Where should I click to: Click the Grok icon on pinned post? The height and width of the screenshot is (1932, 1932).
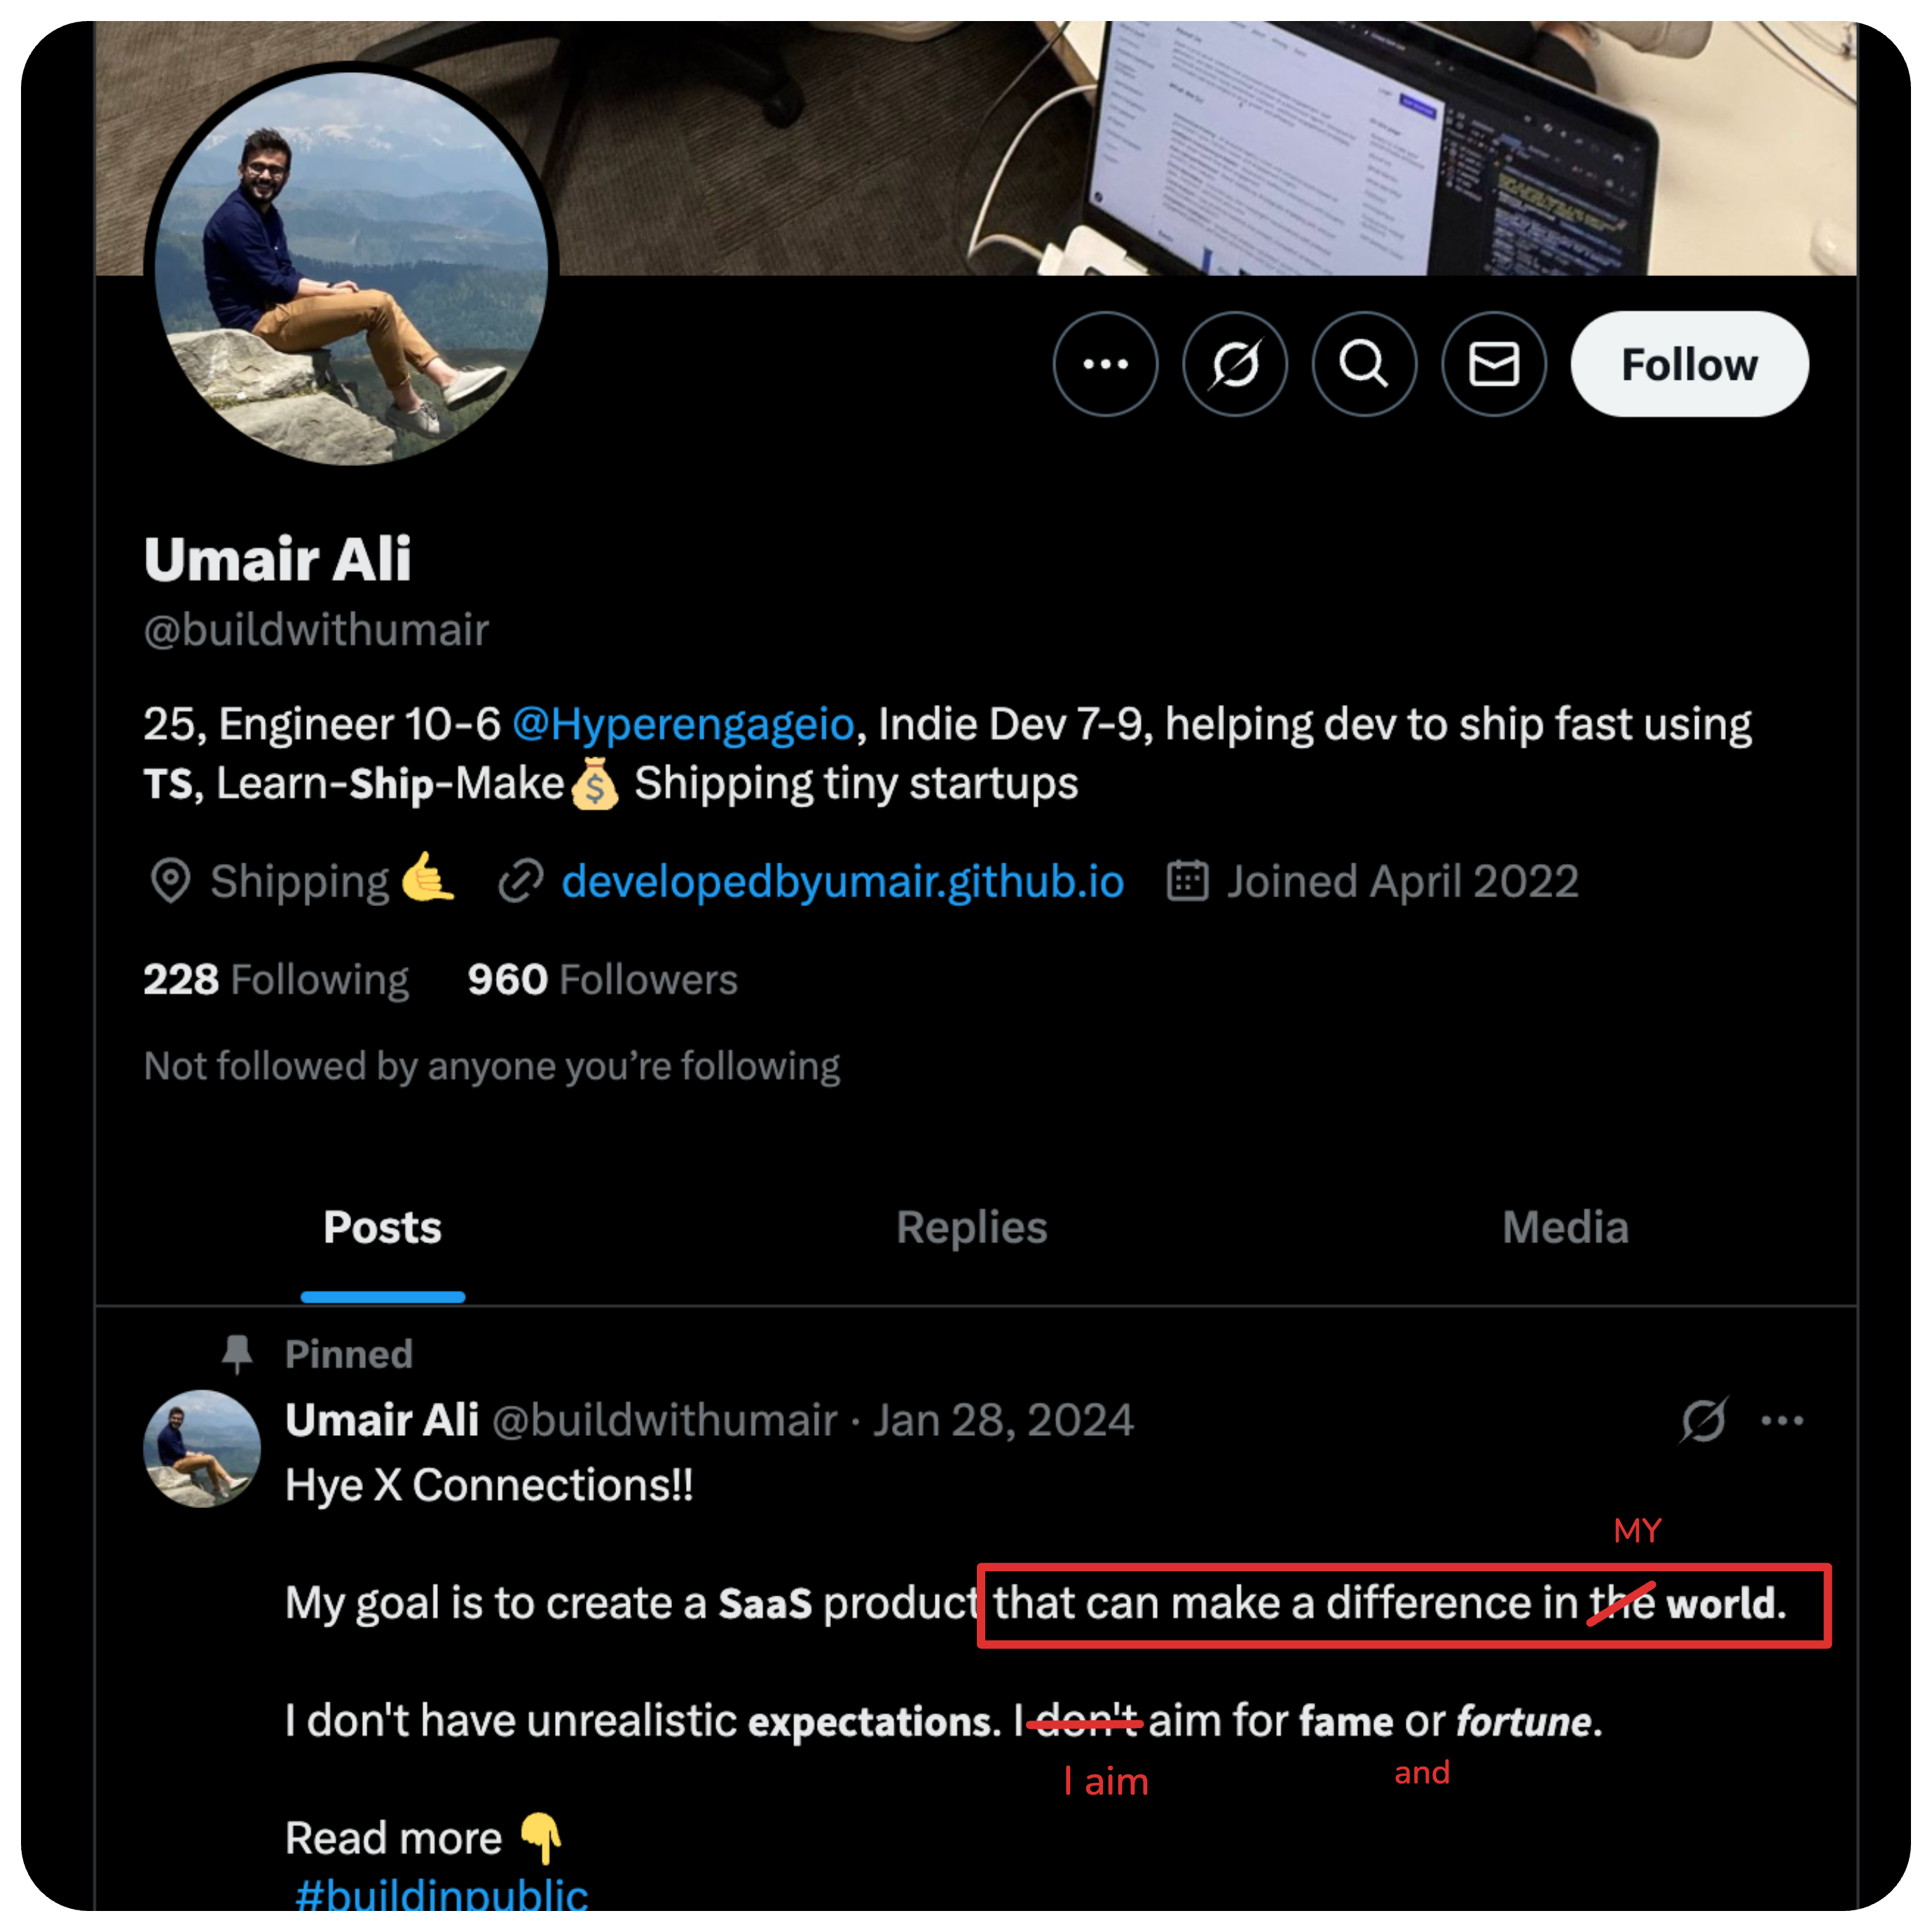pos(1703,1420)
